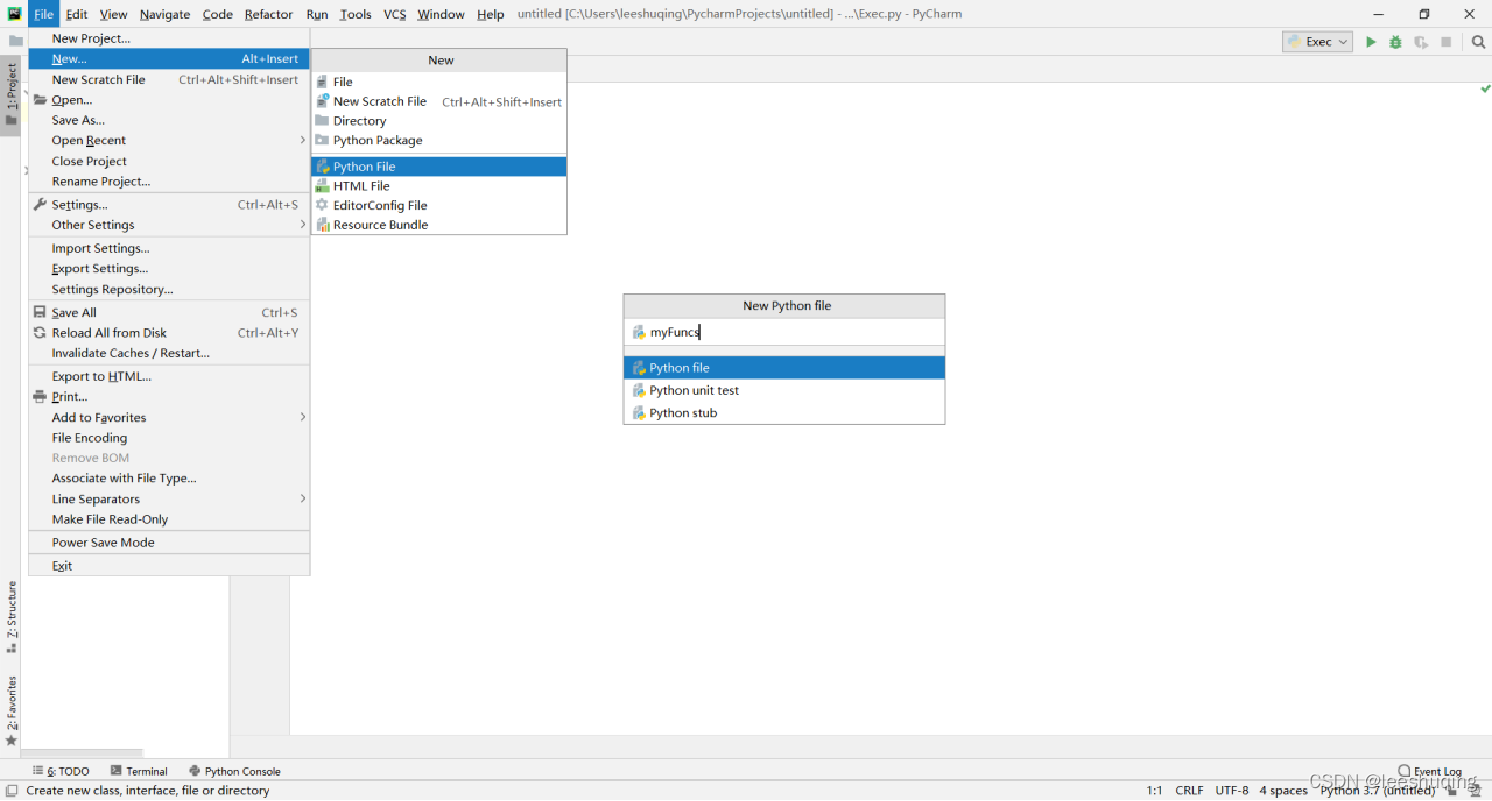
Task: Select Directory in New submenu
Action: [x=439, y=121]
